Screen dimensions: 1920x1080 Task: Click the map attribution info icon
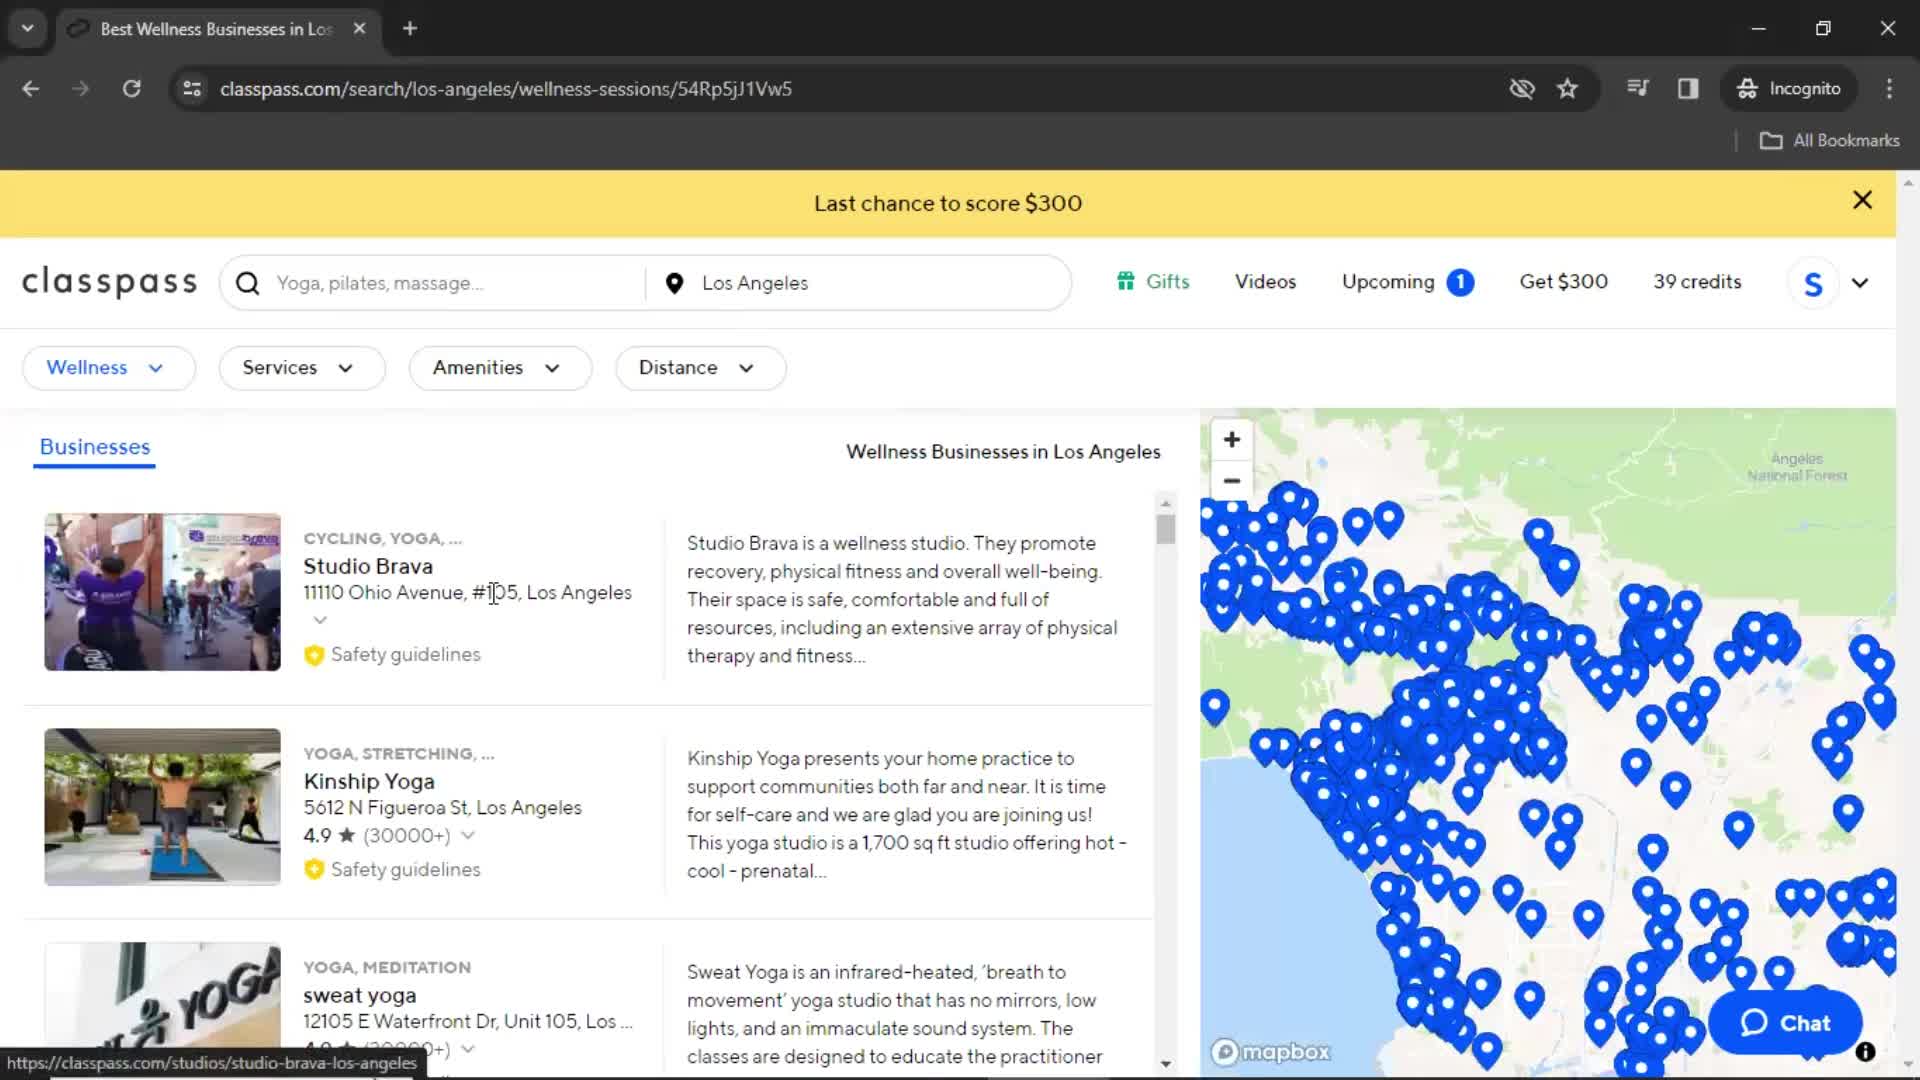tap(1865, 1052)
